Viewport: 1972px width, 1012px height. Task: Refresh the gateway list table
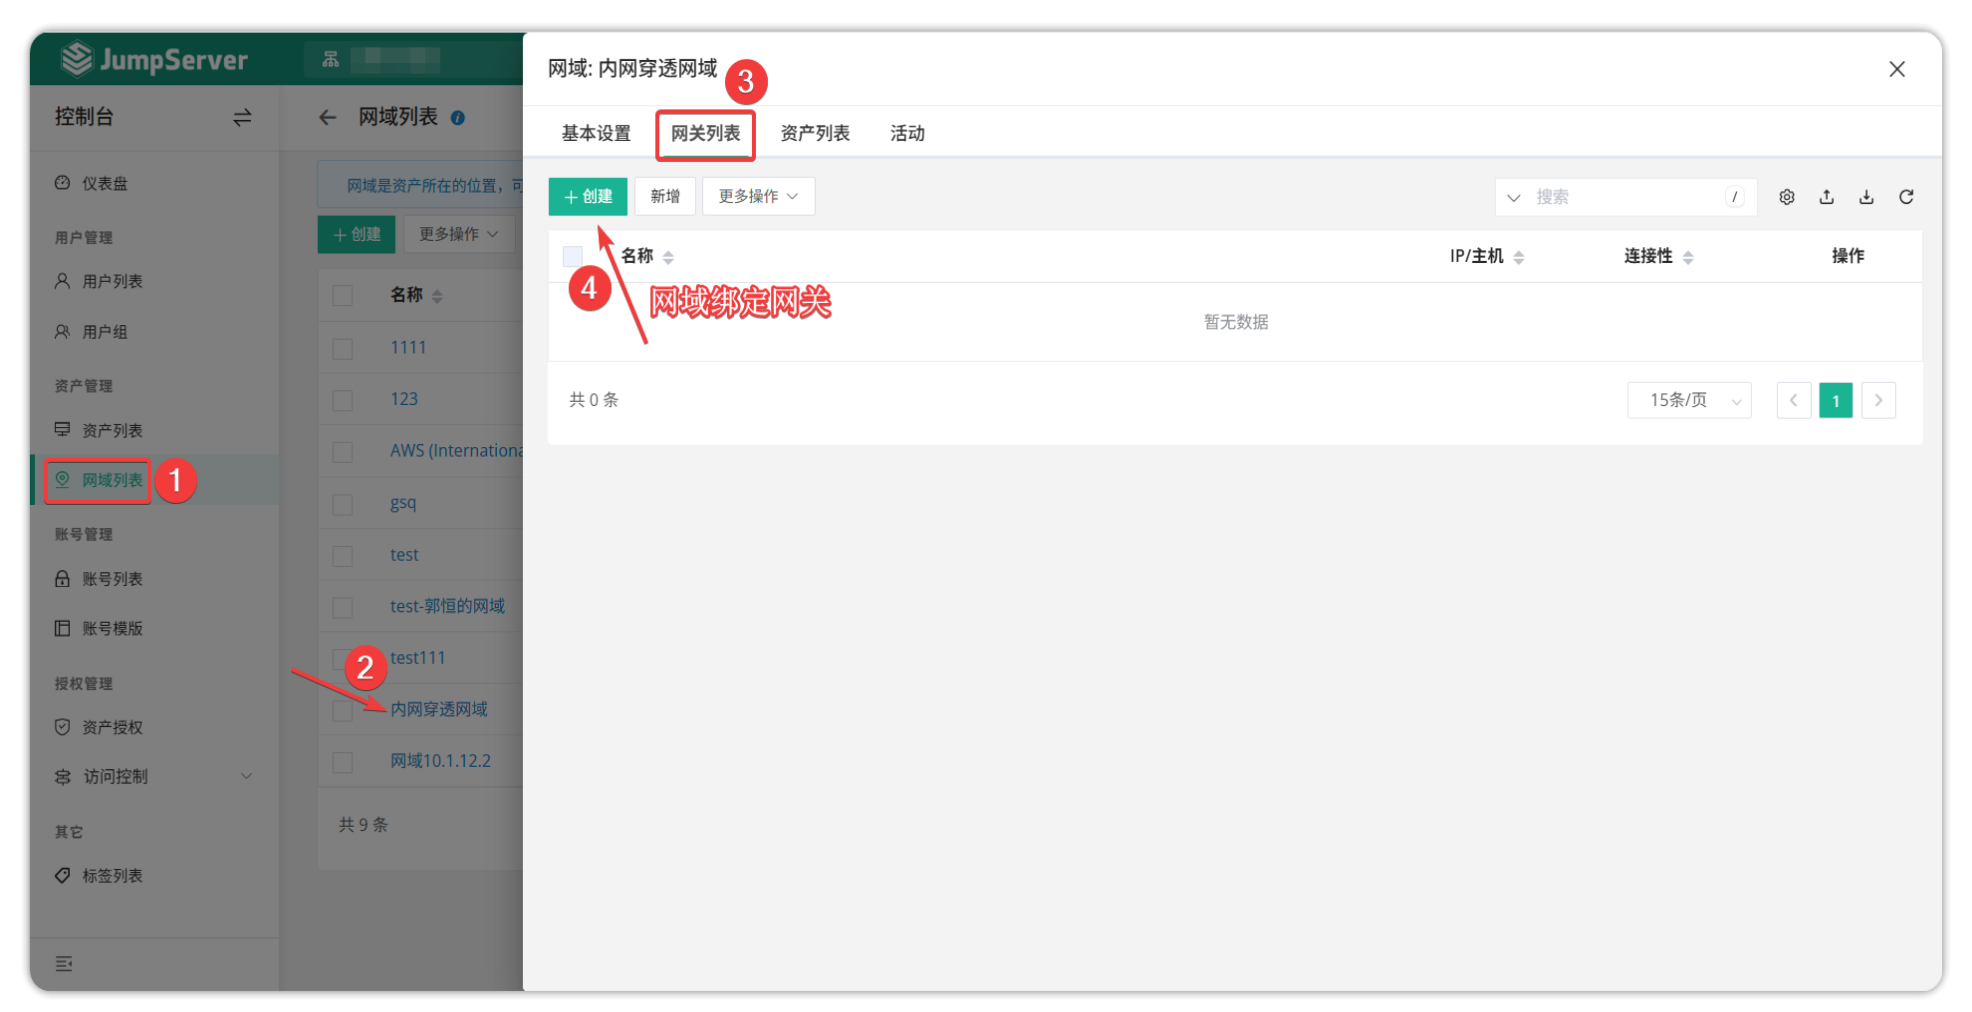1906,197
